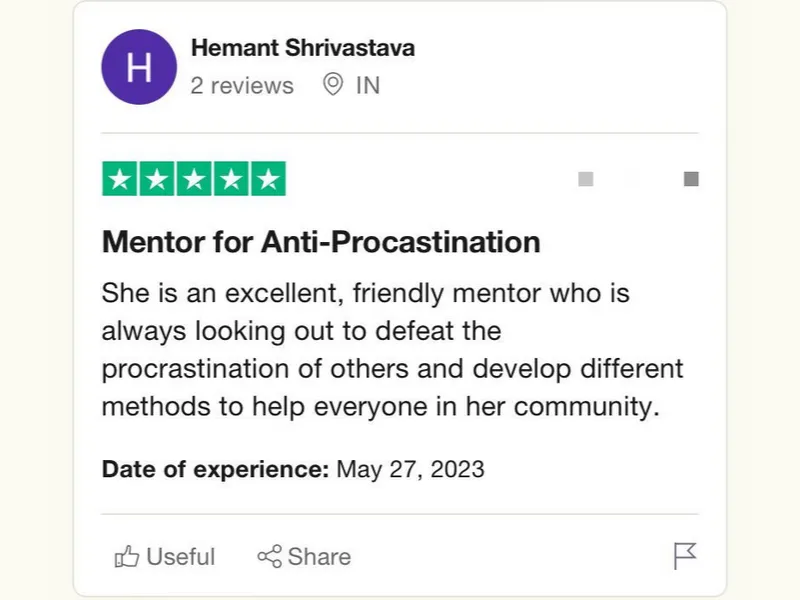This screenshot has height=600, width=800.
Task: Click the IN country code
Action: [368, 86]
